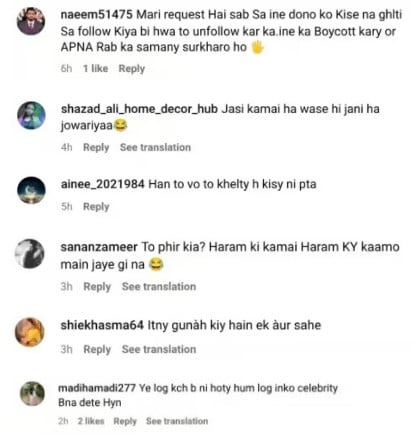Reply to madihamadi277's comment

click(125, 421)
